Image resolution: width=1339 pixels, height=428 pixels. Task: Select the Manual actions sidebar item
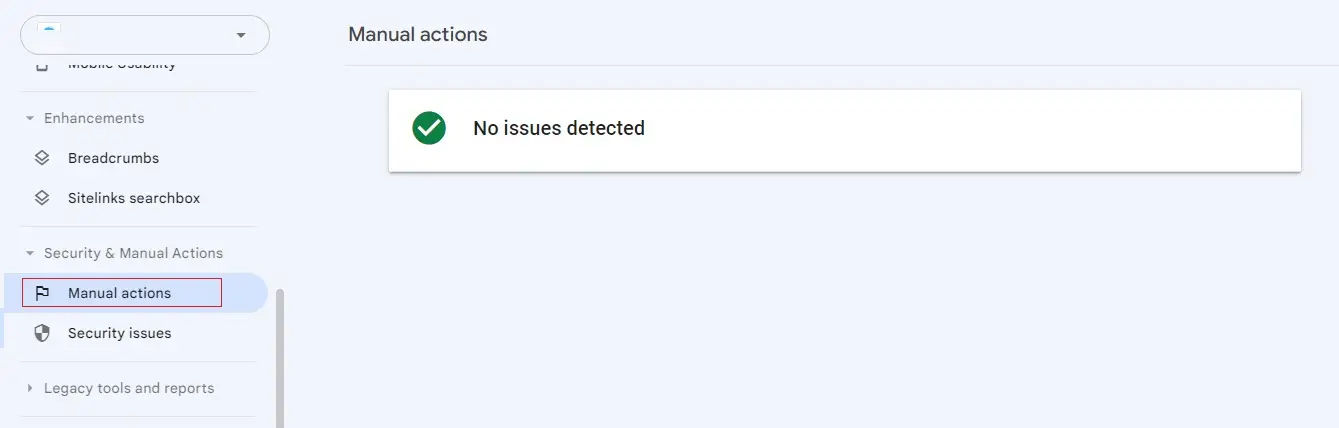coord(134,293)
